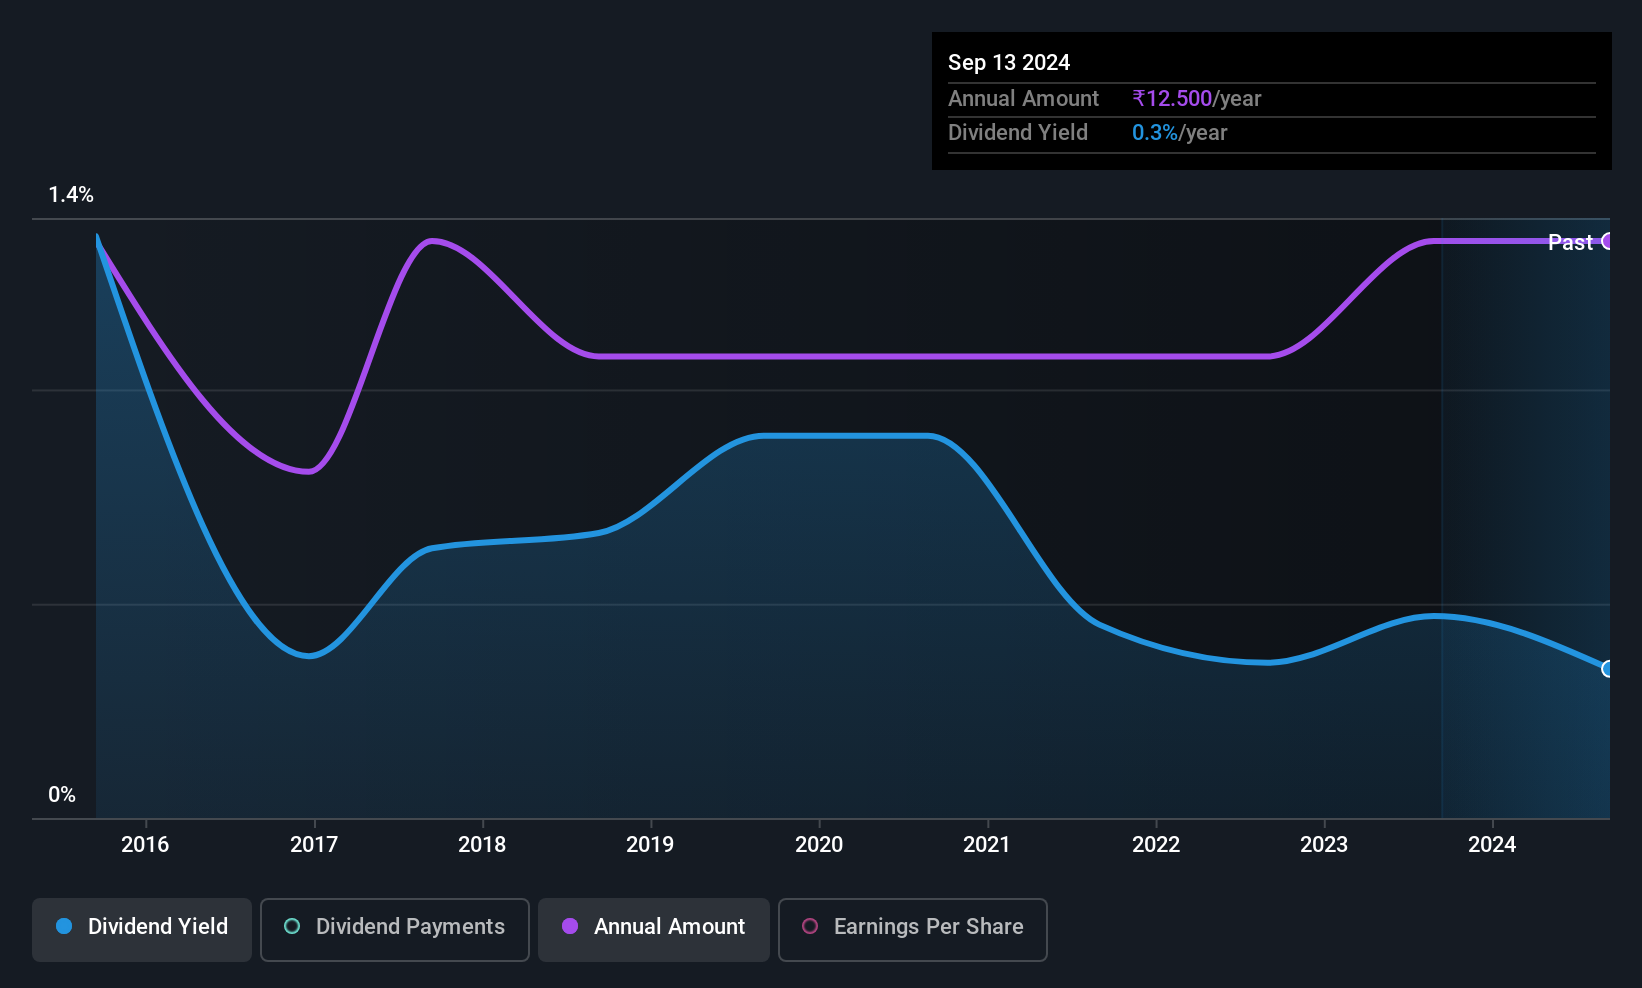Viewport: 1642px width, 988px height.
Task: Click the 1.4% y-axis label
Action: tap(71, 195)
